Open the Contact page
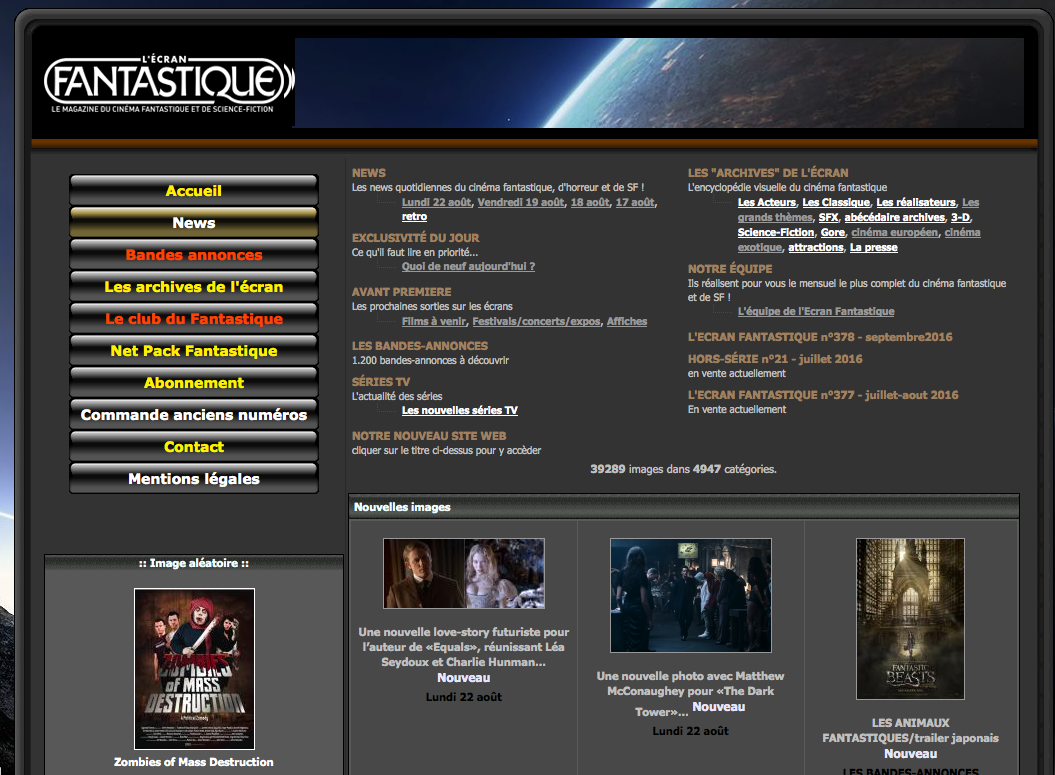The image size is (1055, 775). (193, 447)
